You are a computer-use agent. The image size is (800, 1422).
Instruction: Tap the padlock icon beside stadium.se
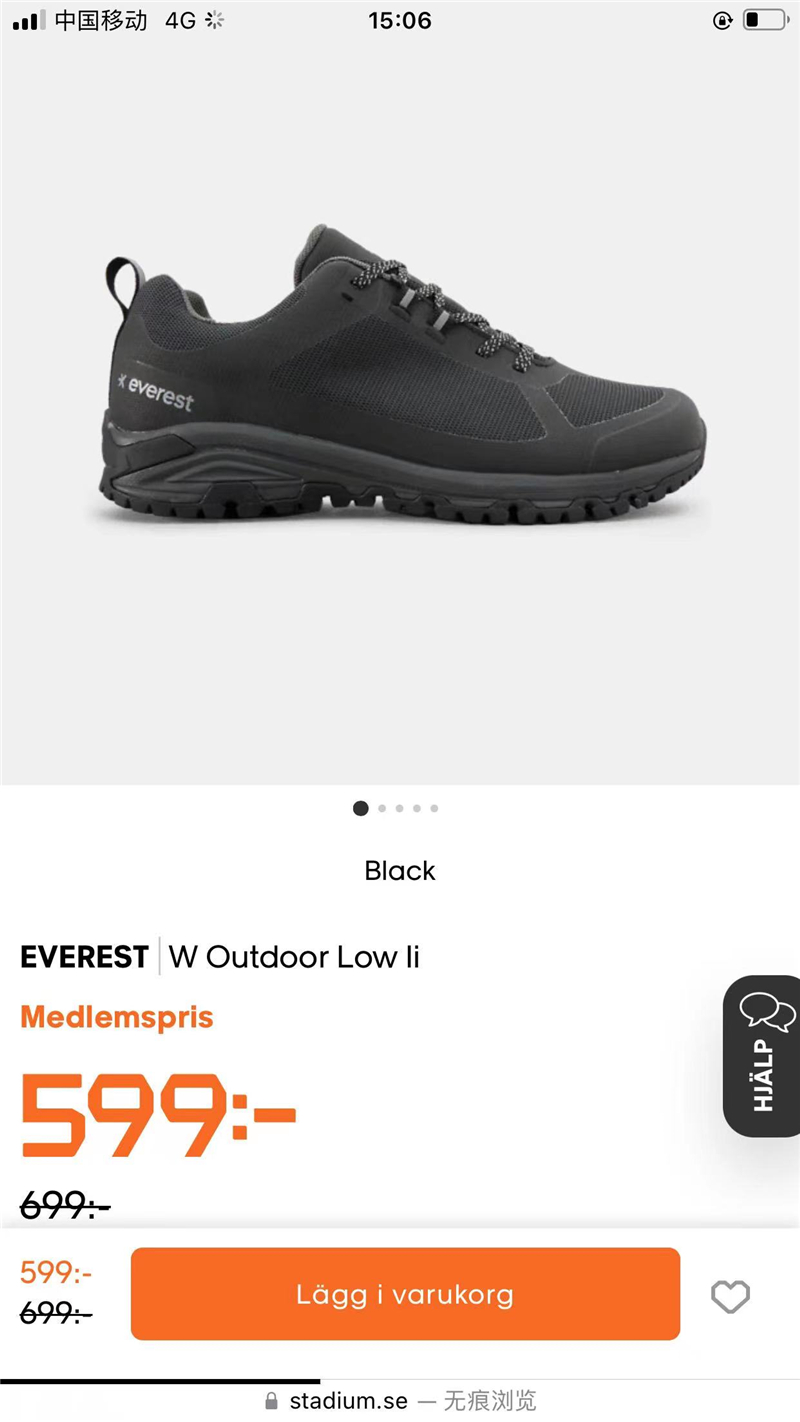point(271,1402)
